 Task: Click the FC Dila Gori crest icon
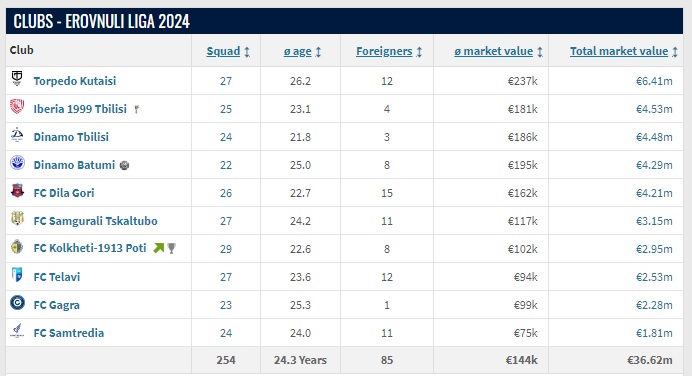(x=17, y=191)
